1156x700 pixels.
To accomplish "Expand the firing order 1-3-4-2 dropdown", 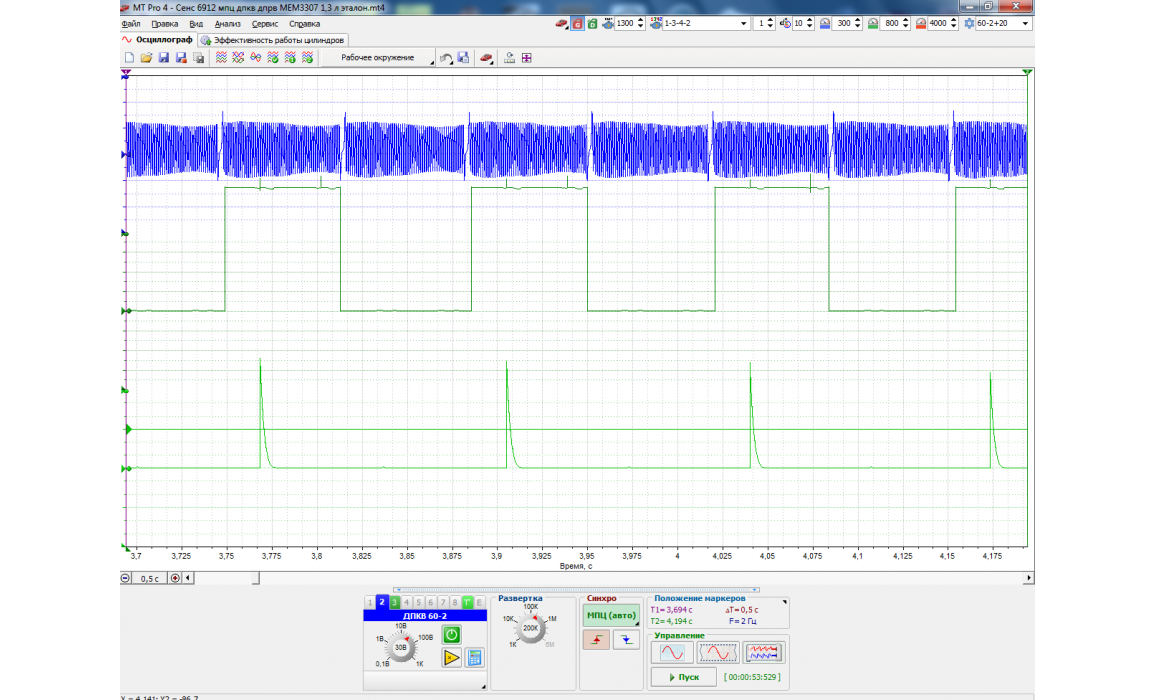I will pyautogui.click(x=743, y=23).
